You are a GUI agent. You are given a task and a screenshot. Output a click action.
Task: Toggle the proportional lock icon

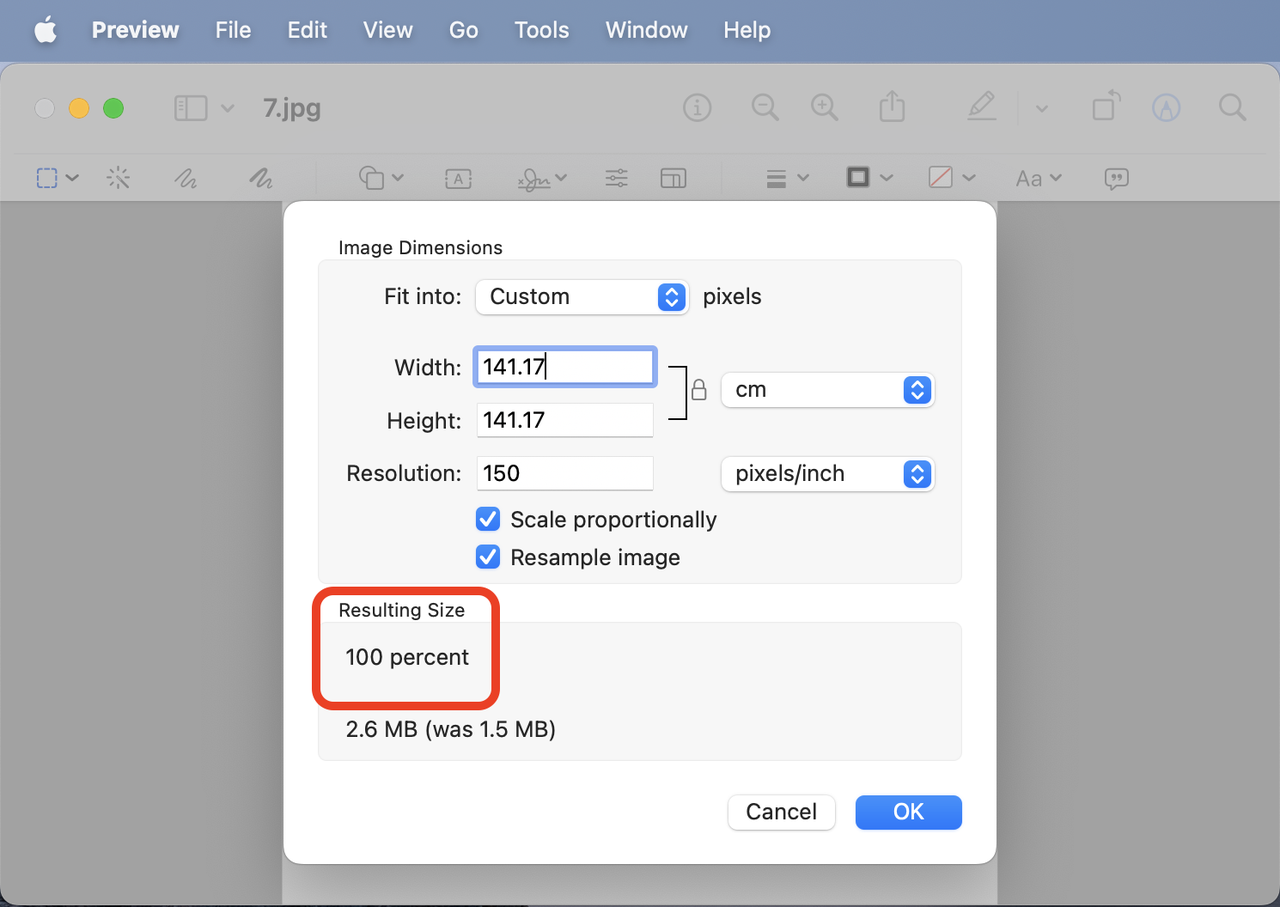pyautogui.click(x=699, y=389)
